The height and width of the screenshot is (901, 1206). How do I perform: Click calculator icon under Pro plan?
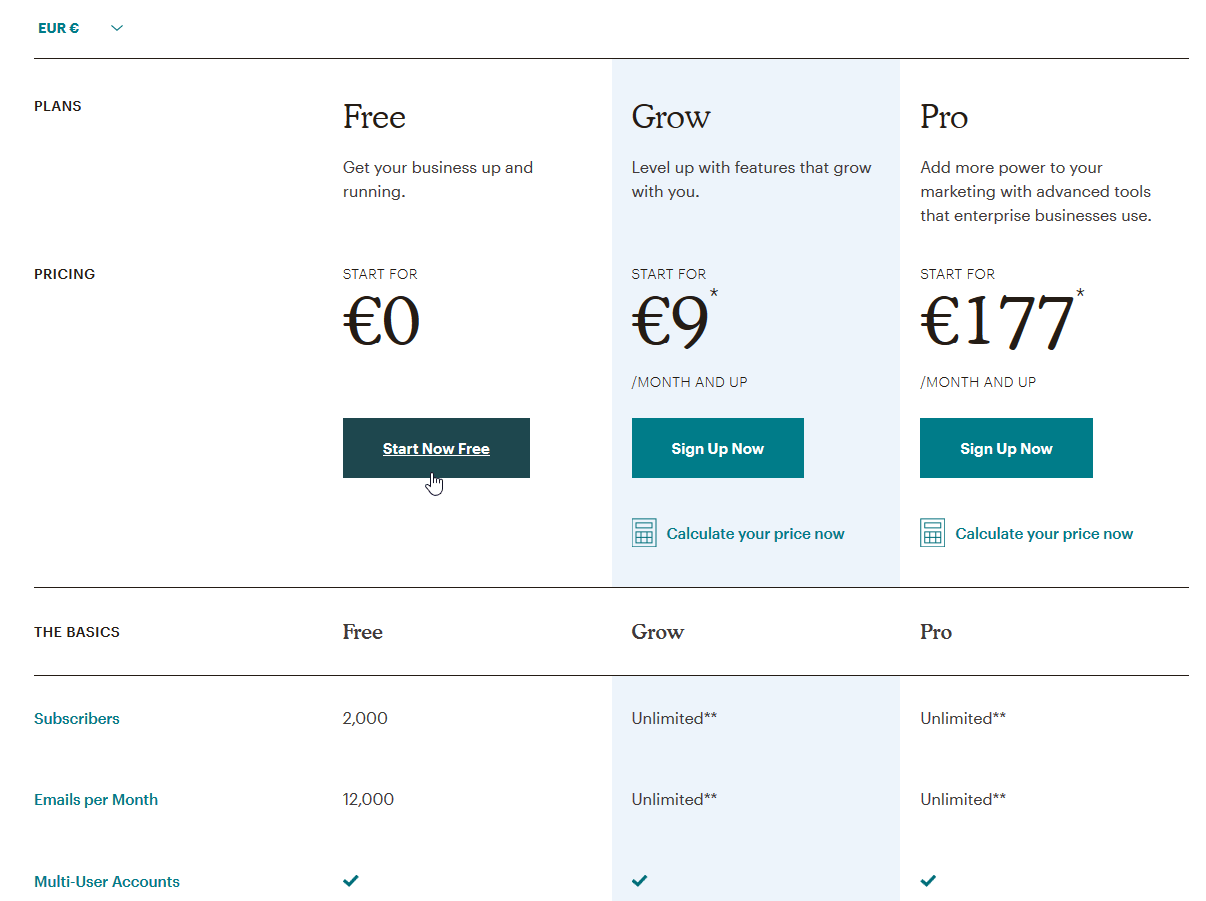tap(932, 533)
